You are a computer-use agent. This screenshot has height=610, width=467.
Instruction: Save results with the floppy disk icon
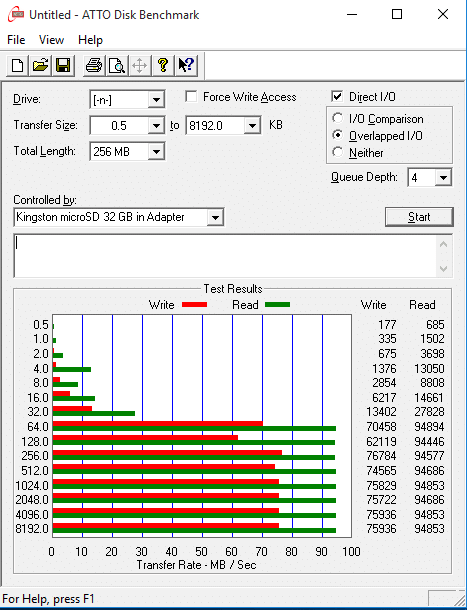coord(63,65)
